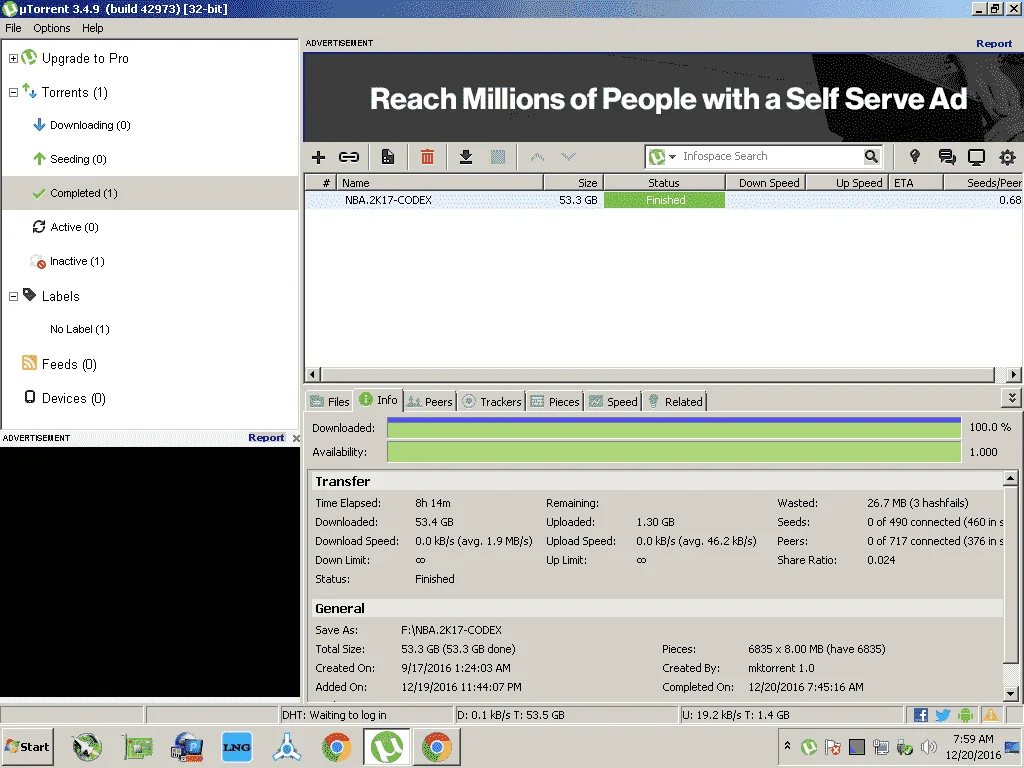Click the Create New Torrent file icon

[x=388, y=157]
